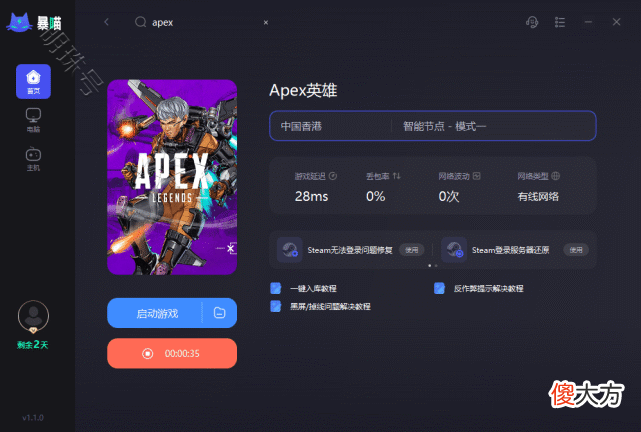The image size is (641, 432).
Task: Click the 丢包率 arrows icon
Action: [x=397, y=176]
